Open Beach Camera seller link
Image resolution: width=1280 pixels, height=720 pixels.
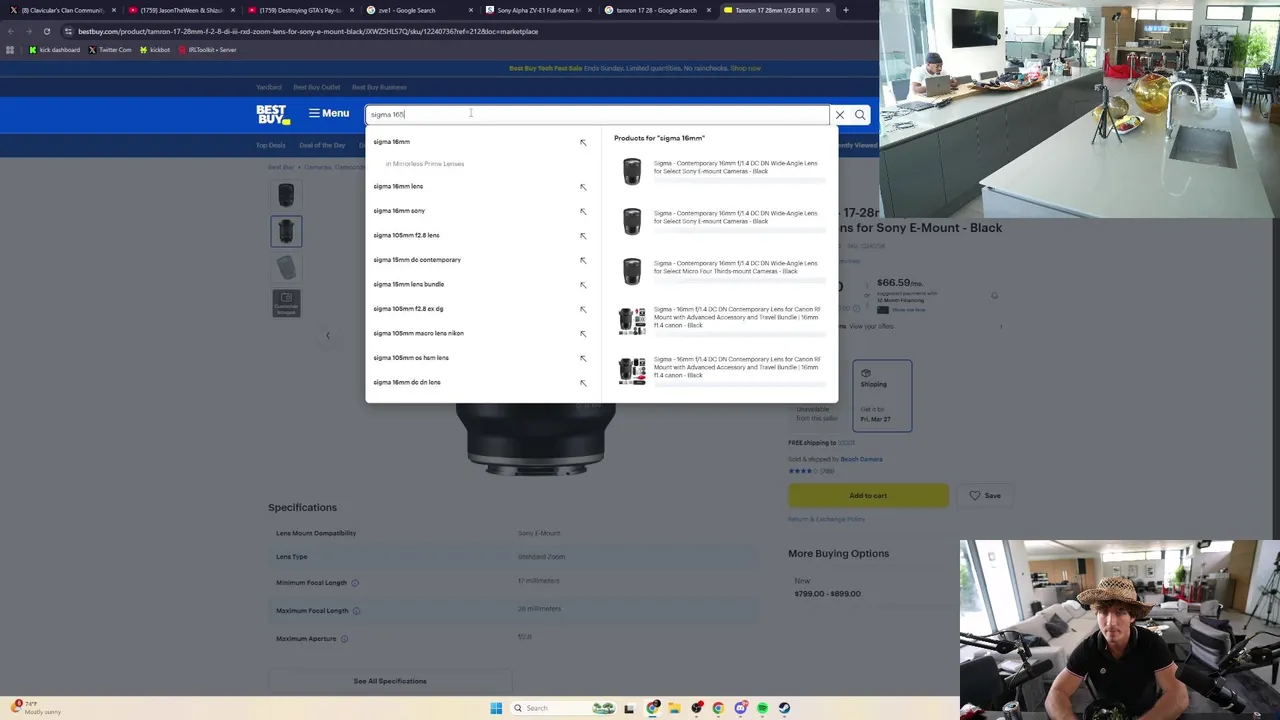(861, 459)
